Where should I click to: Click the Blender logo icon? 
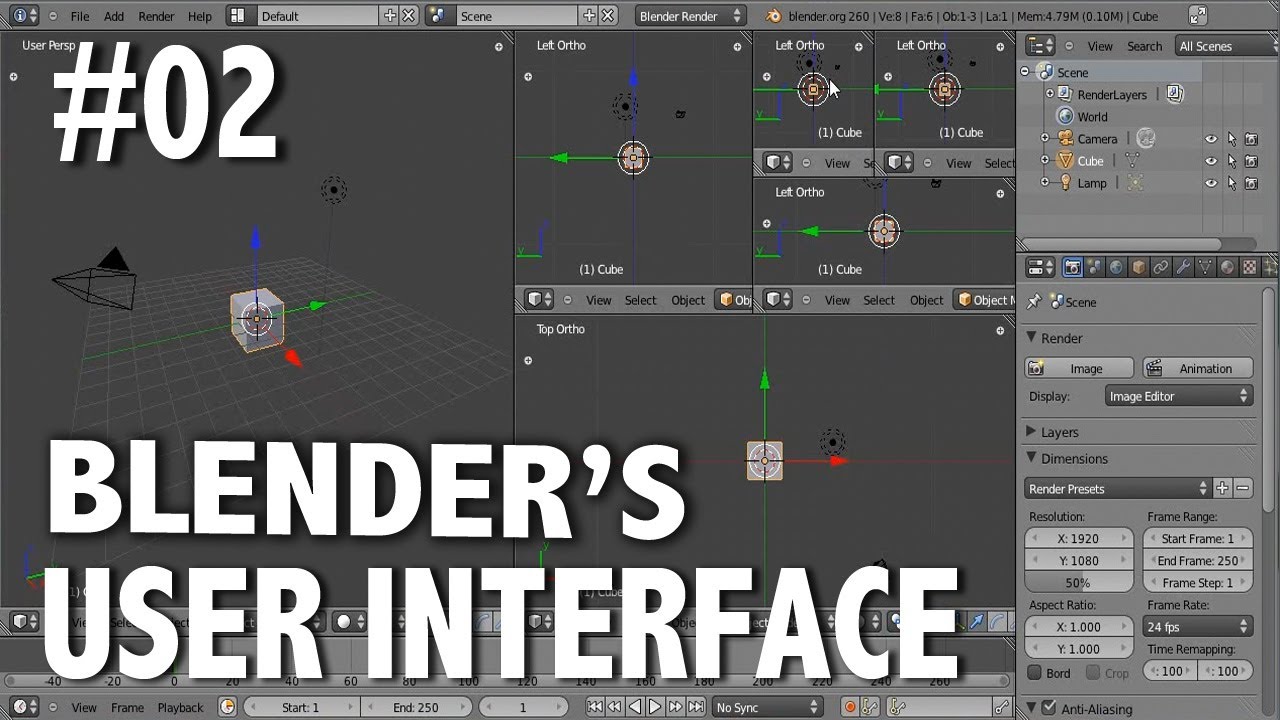[774, 16]
